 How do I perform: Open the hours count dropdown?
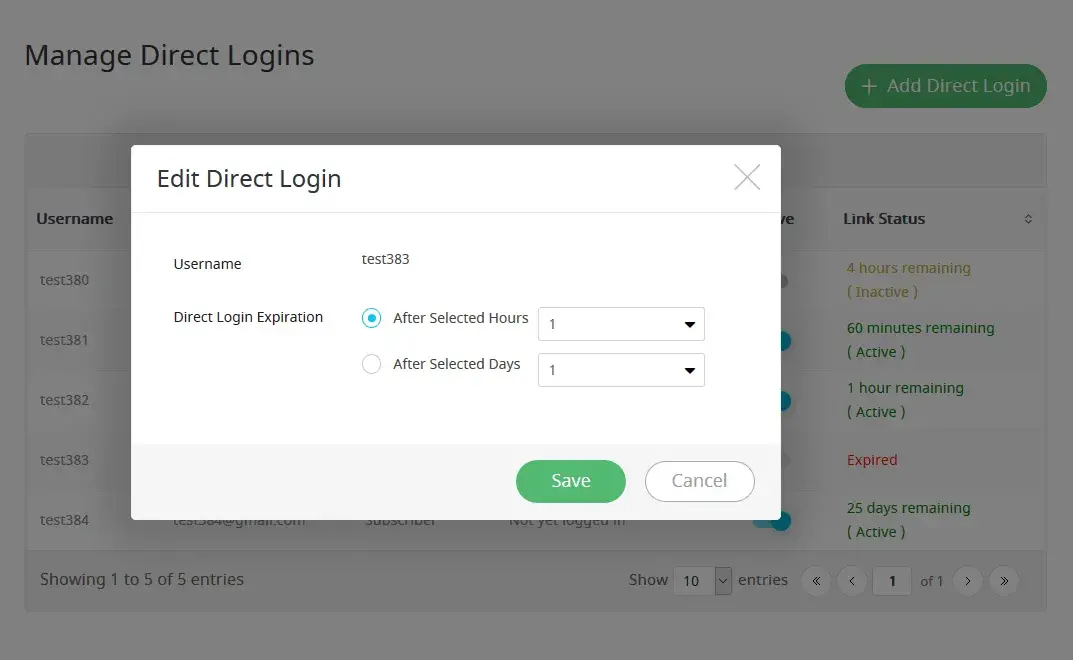pyautogui.click(x=621, y=324)
